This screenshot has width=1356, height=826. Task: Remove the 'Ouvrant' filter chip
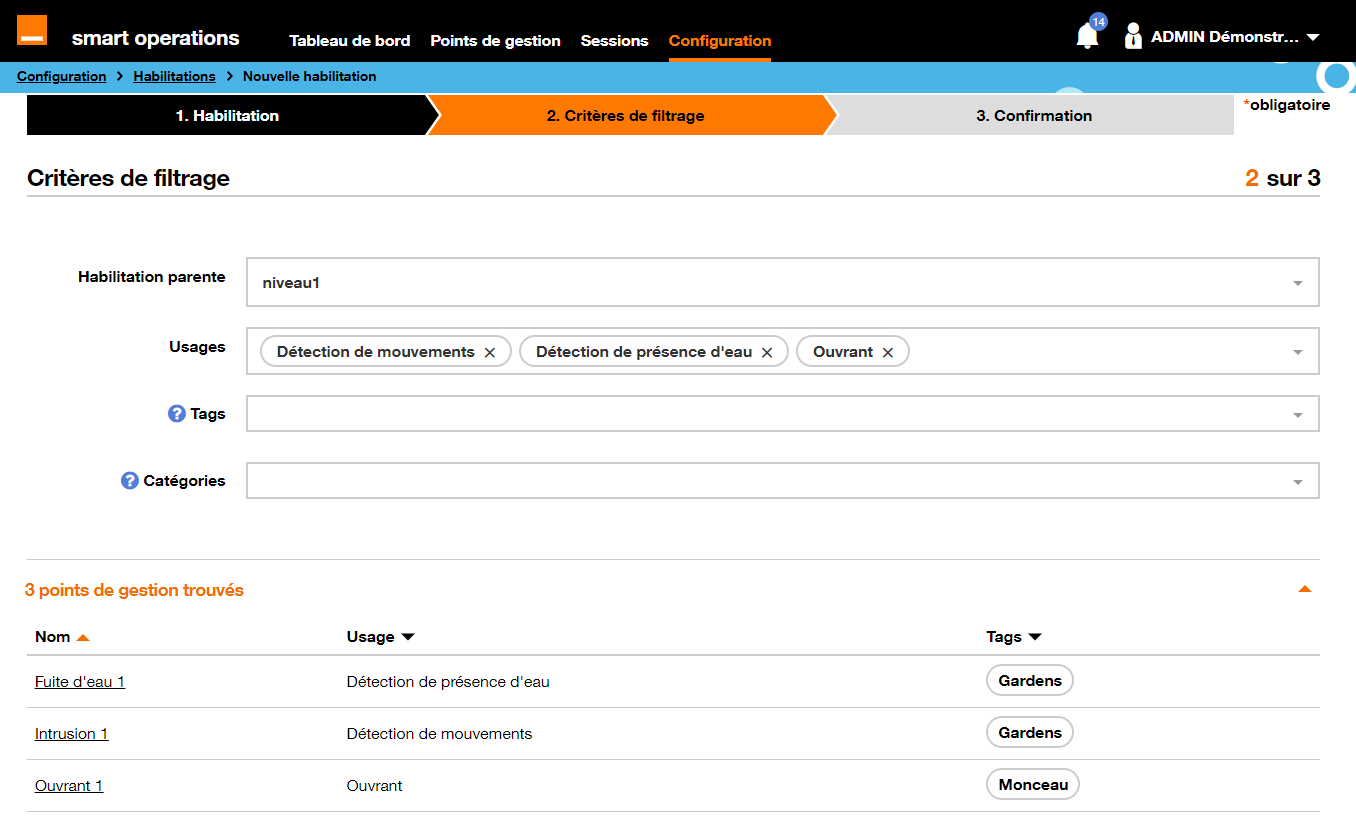click(887, 351)
